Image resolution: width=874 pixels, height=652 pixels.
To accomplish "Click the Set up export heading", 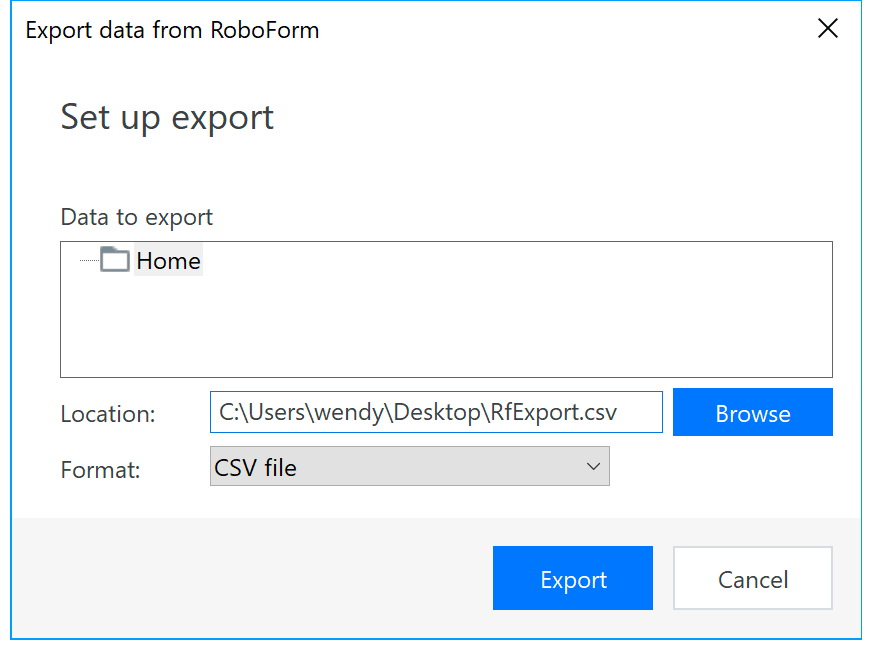I will [x=167, y=117].
